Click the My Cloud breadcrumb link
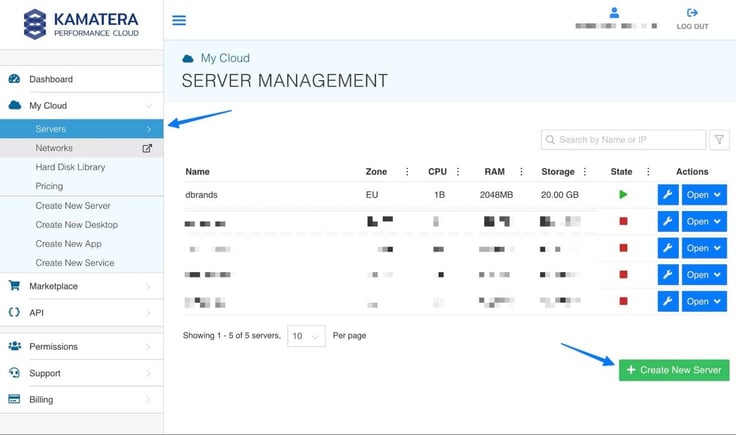This screenshot has width=736, height=435. [x=225, y=58]
